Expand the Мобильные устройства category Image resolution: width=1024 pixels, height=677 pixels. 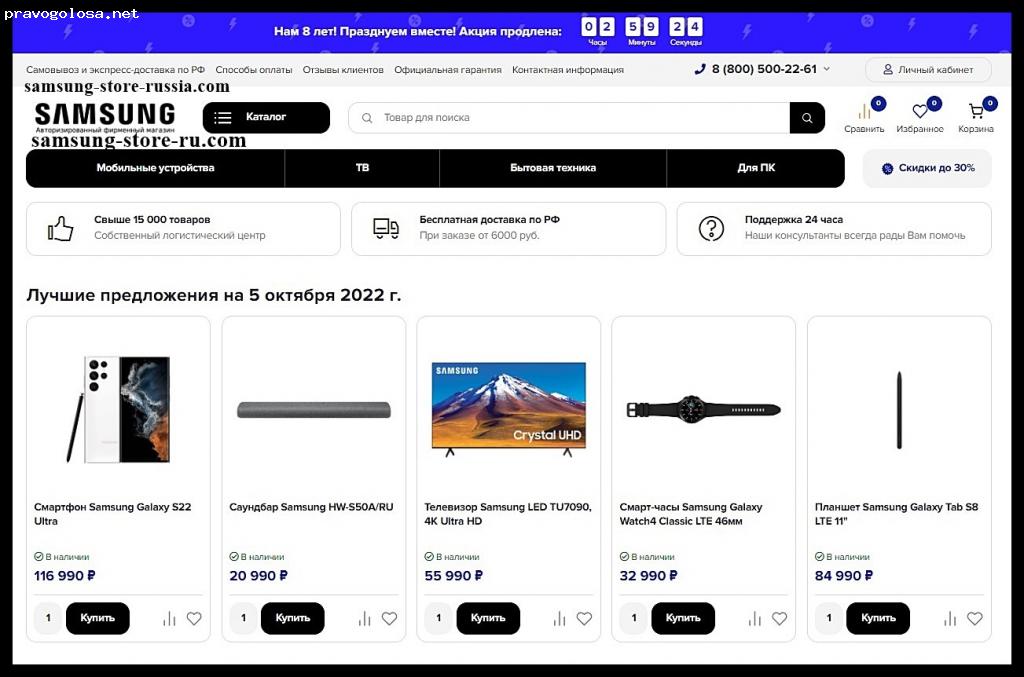click(x=155, y=168)
